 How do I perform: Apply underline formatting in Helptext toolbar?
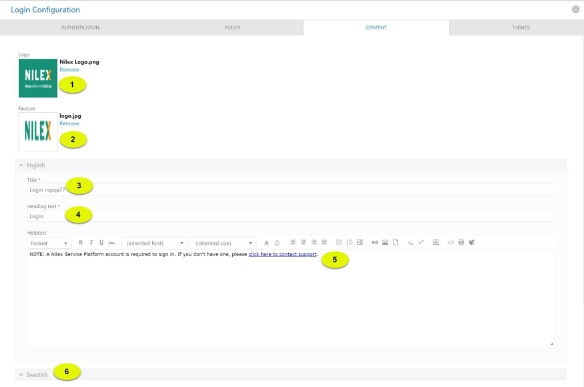pos(101,242)
